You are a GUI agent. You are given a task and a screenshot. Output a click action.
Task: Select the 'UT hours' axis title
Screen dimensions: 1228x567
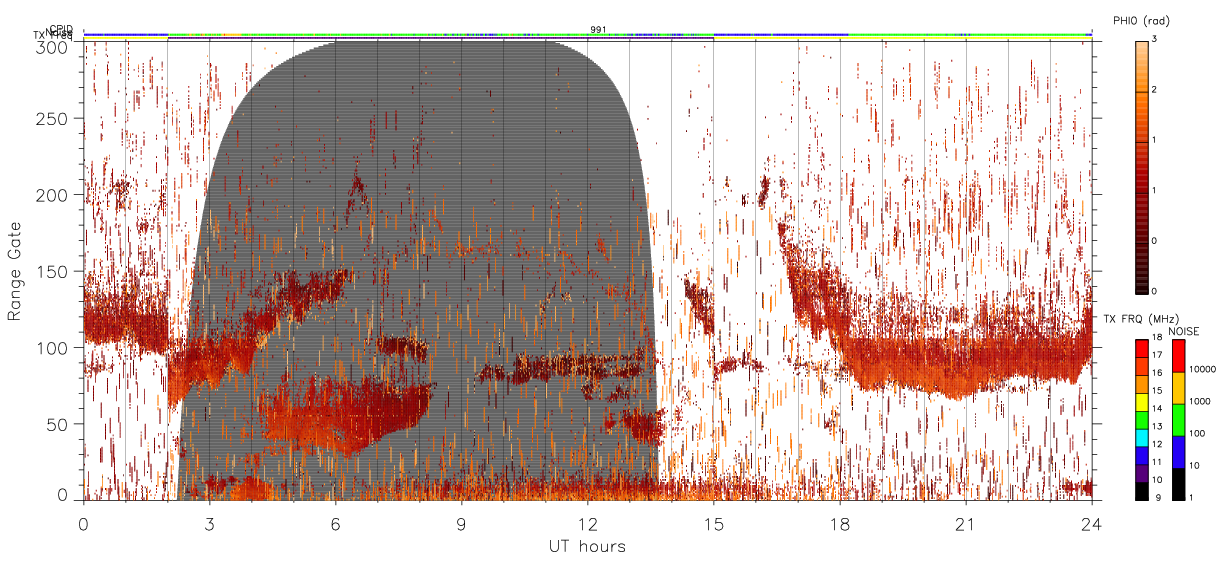pos(587,547)
